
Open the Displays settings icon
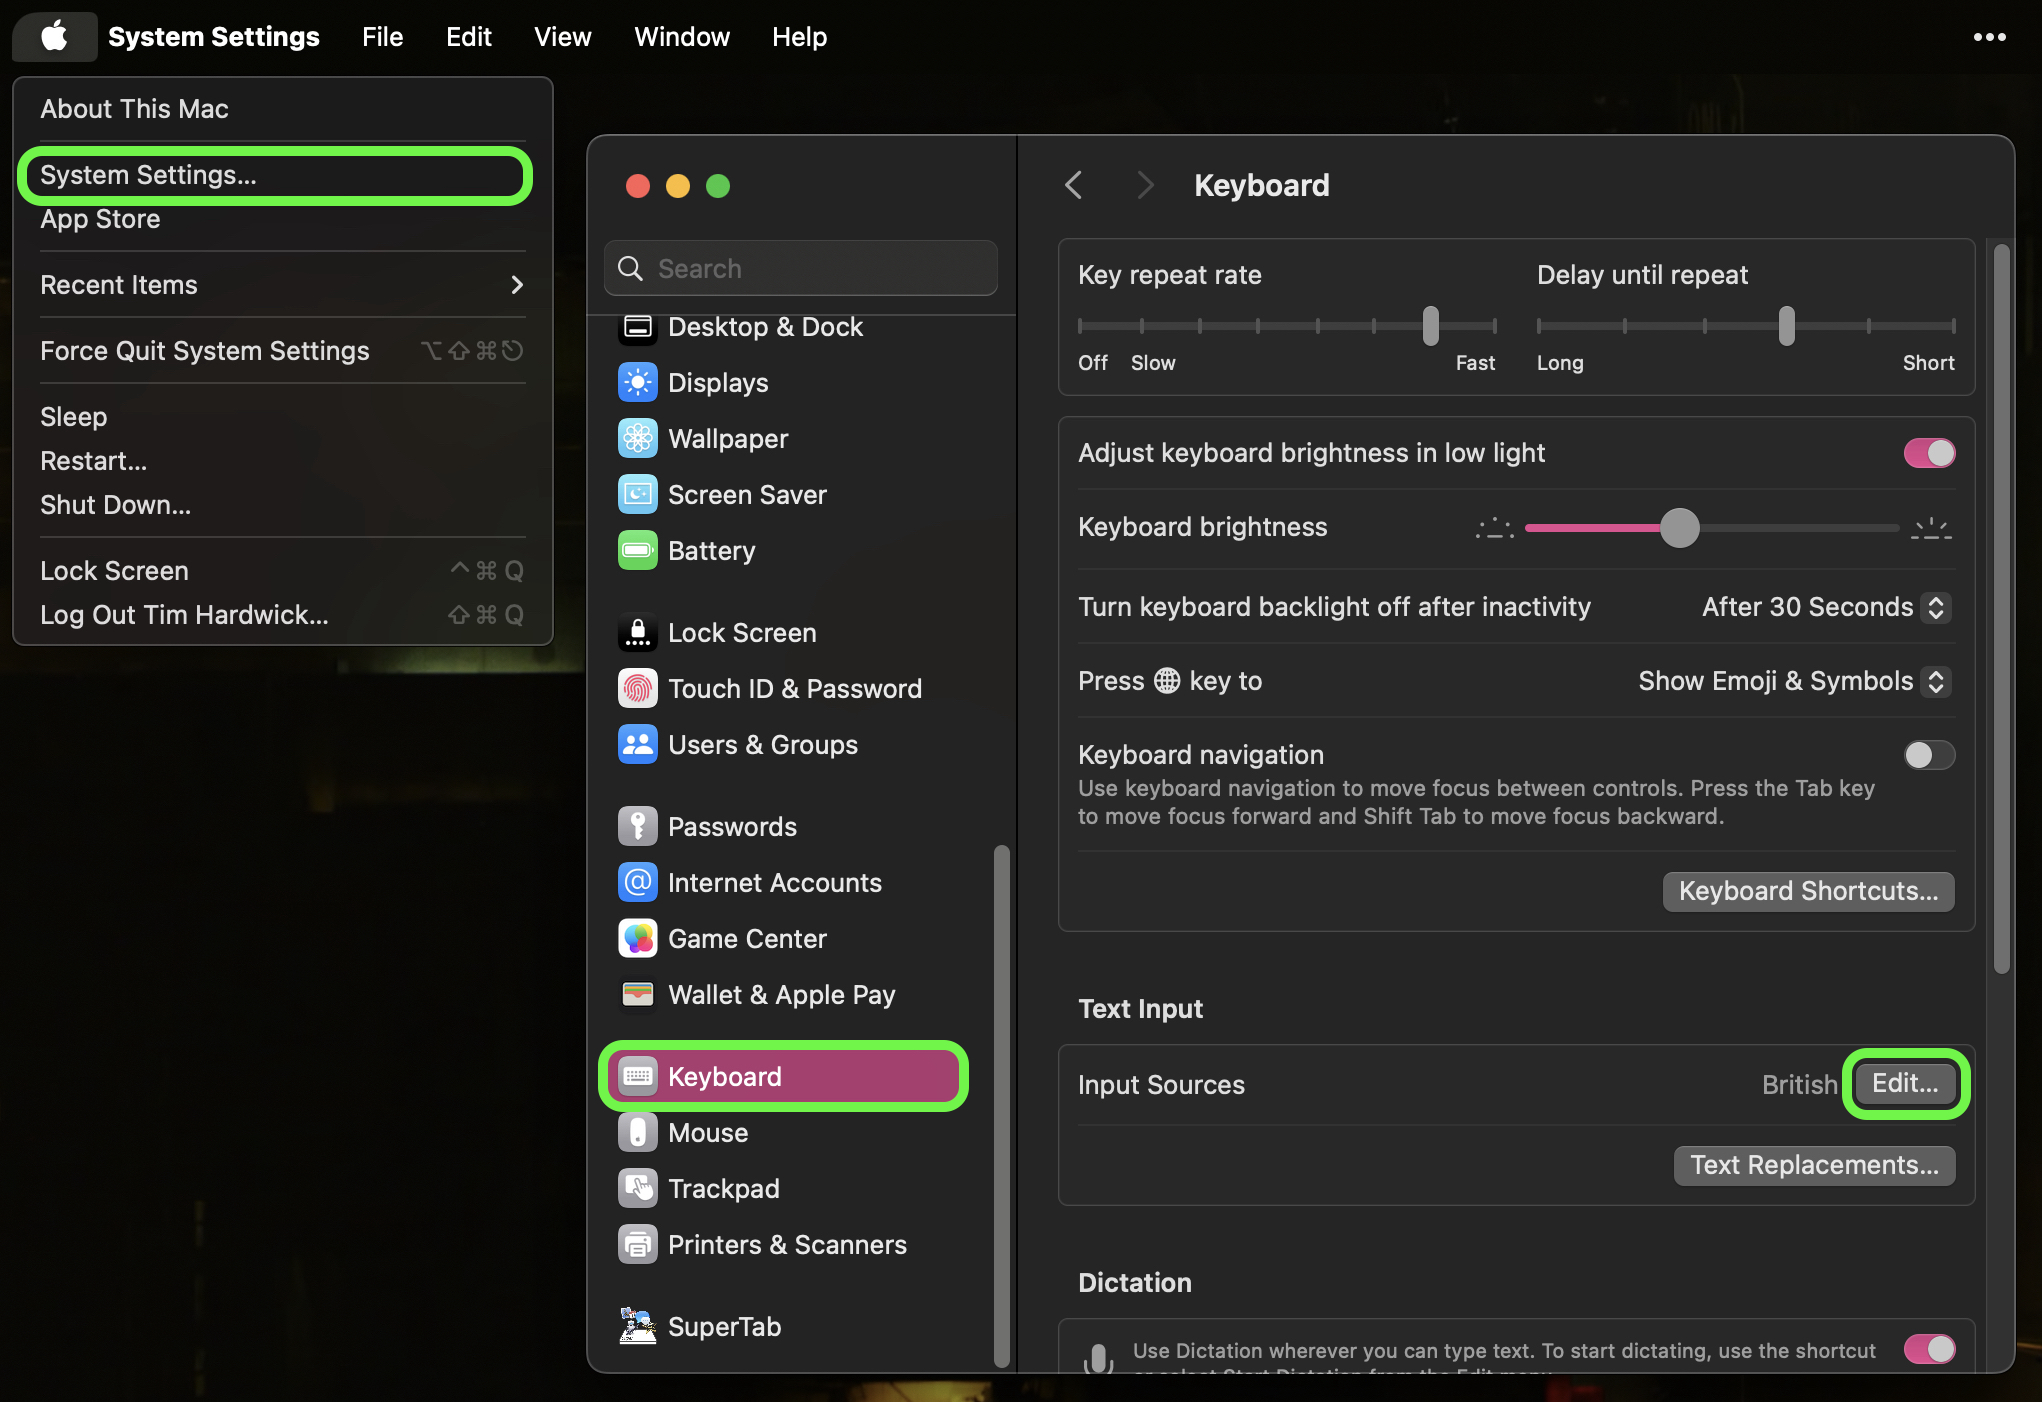pyautogui.click(x=638, y=383)
